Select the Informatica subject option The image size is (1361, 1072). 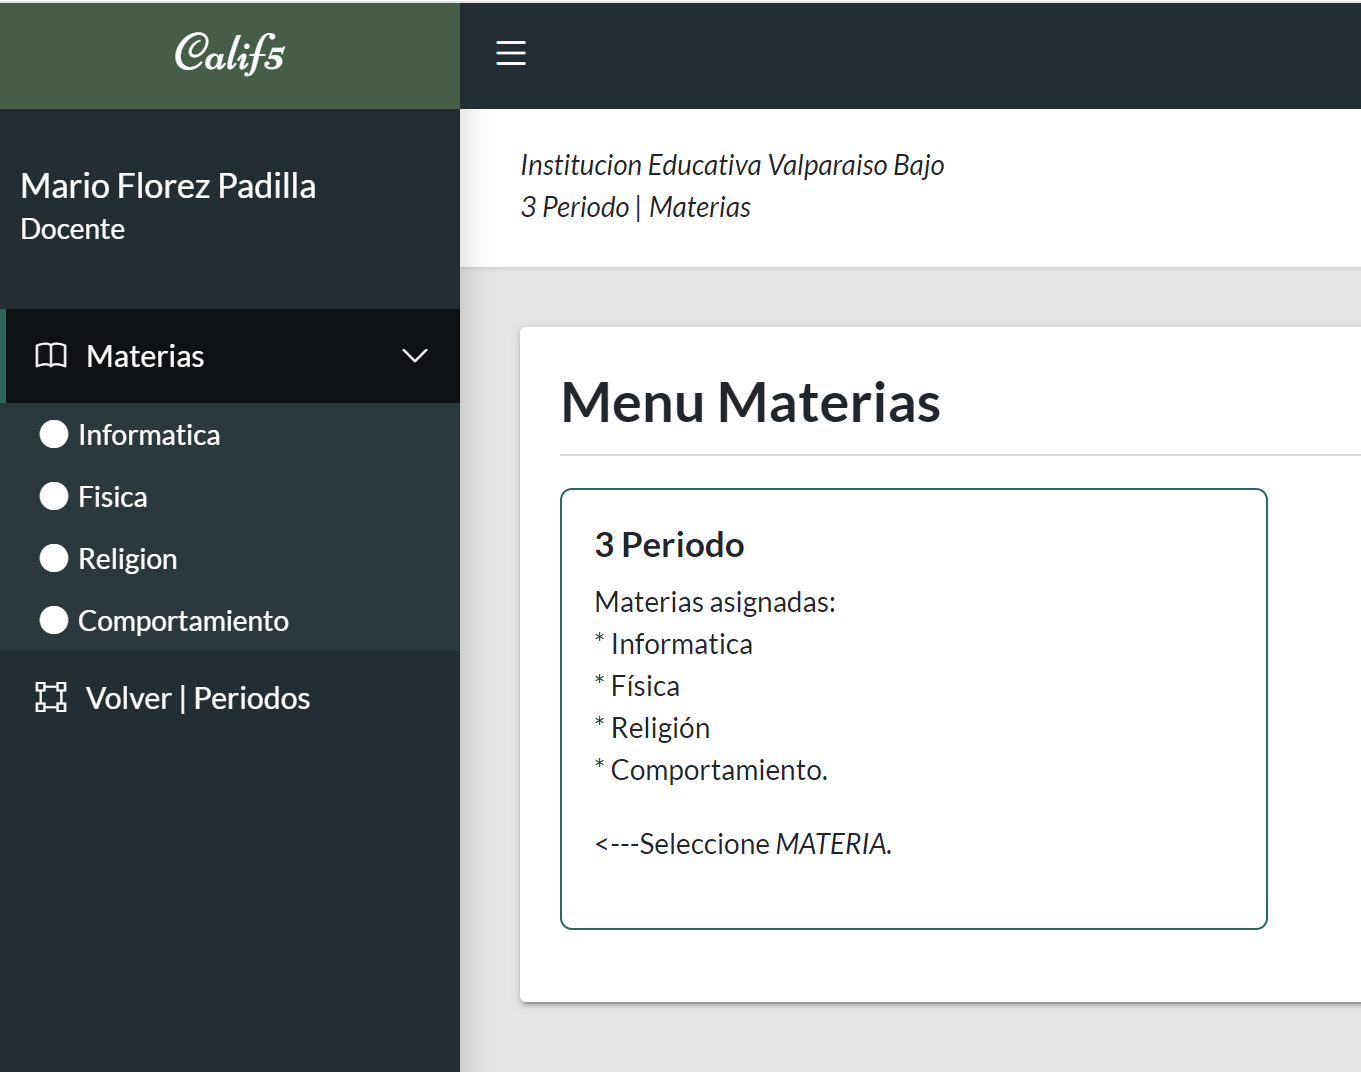pos(148,434)
